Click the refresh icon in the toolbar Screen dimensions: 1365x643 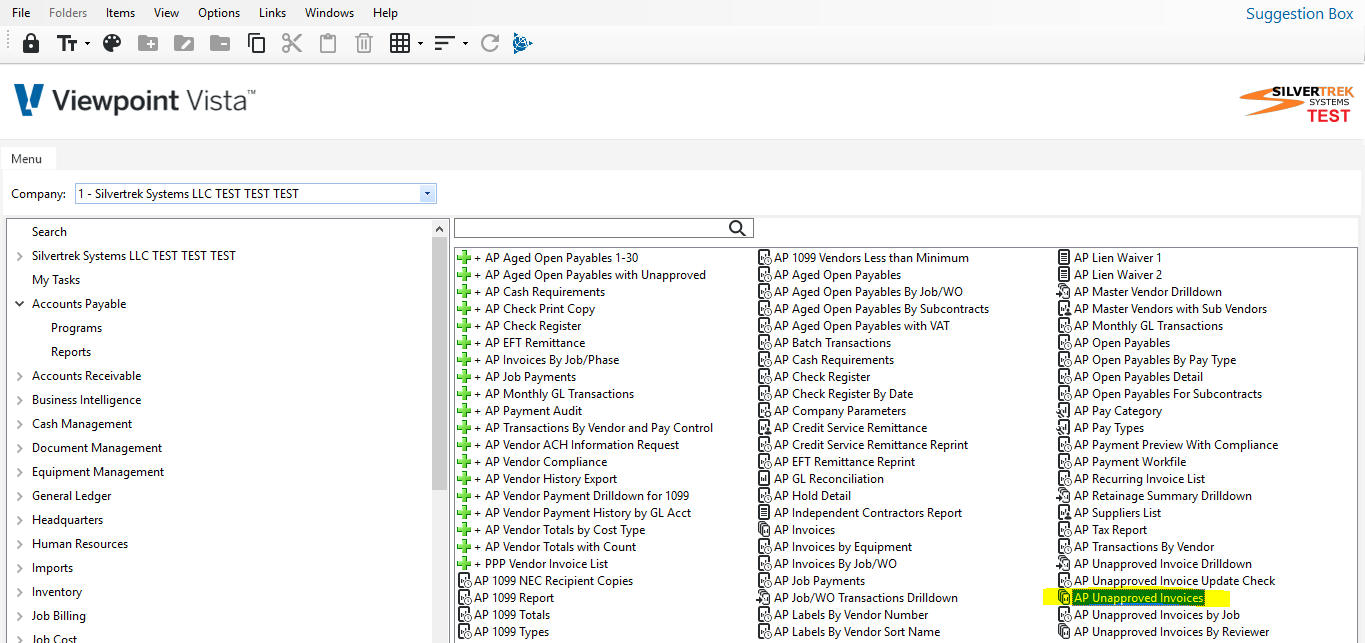tap(490, 43)
